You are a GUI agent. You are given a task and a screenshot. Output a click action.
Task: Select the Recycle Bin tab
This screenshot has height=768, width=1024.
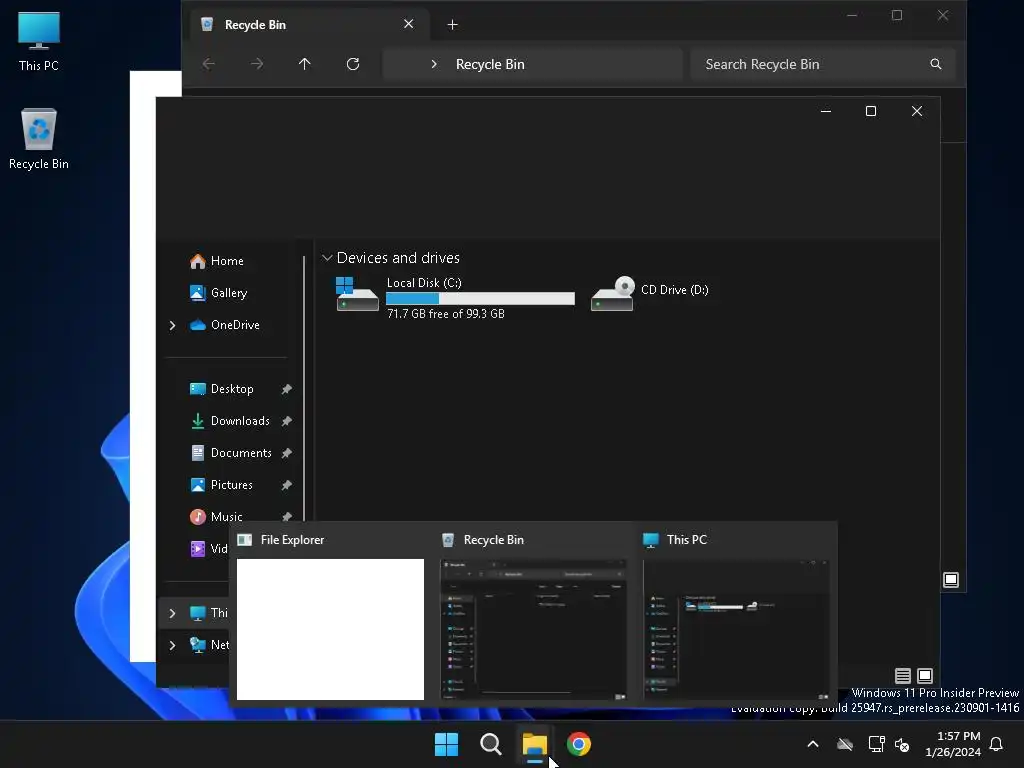tap(310, 25)
